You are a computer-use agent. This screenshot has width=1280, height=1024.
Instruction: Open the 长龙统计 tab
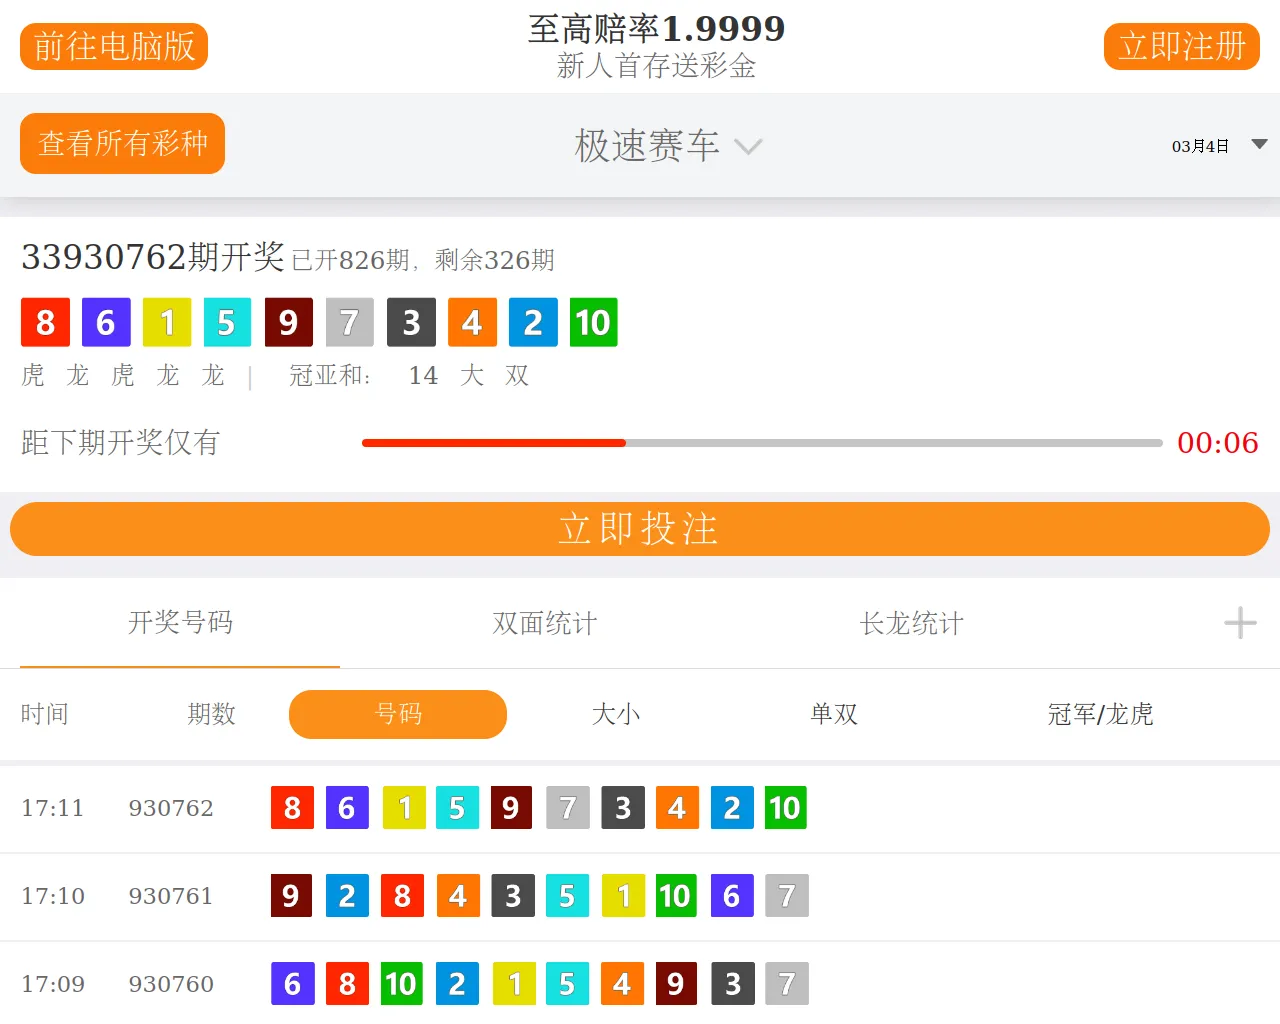coord(911,623)
